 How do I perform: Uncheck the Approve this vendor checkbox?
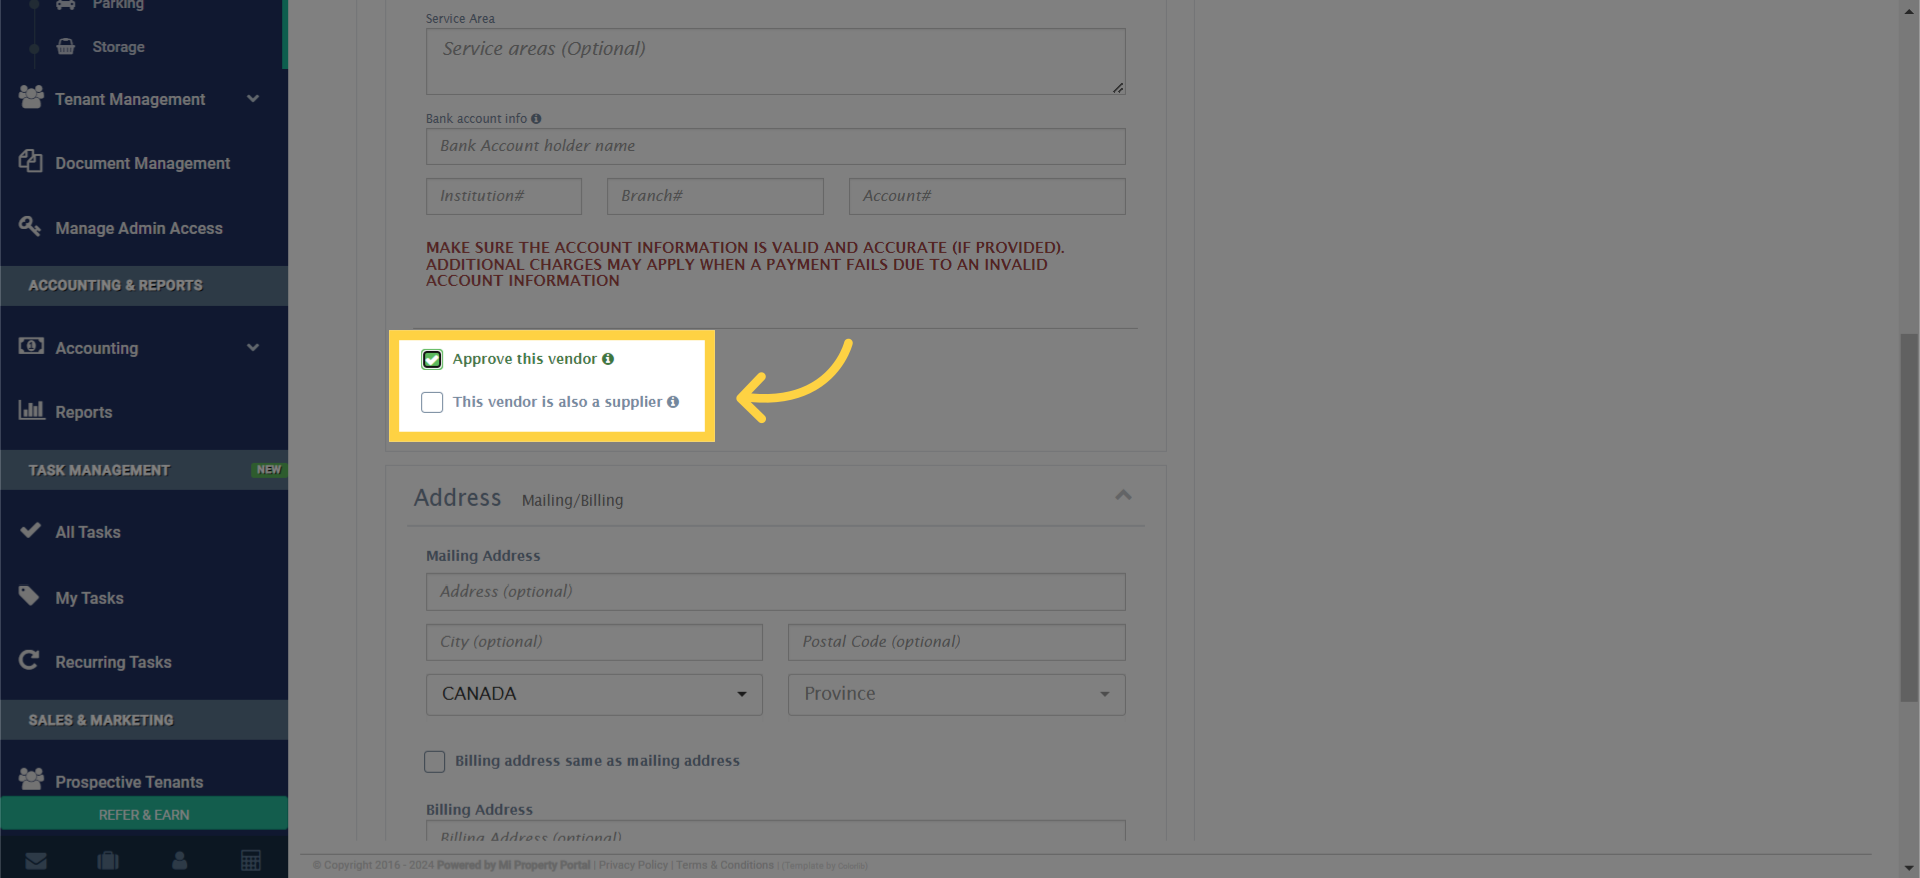point(432,359)
